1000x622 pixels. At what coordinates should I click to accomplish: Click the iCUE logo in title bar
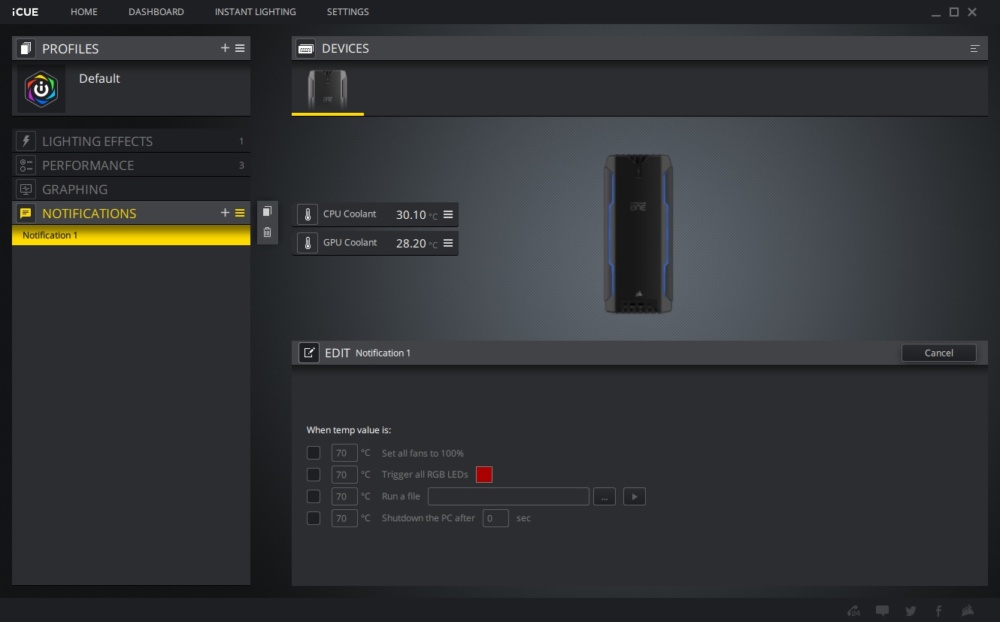(x=25, y=11)
